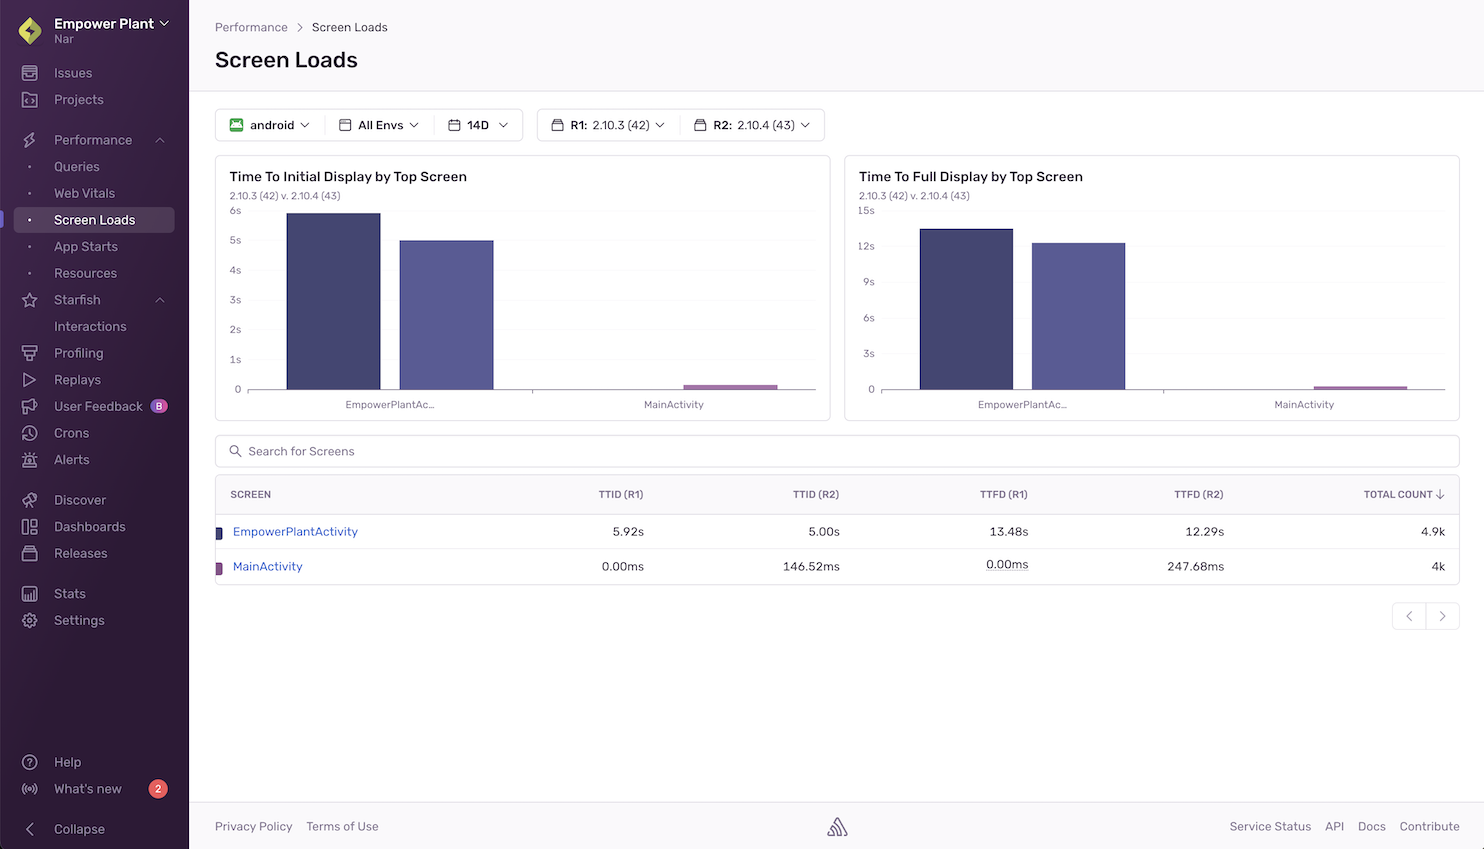Screen dimensions: 1484x849
Task: Collapse the Performance sidebar section
Action: (160, 140)
